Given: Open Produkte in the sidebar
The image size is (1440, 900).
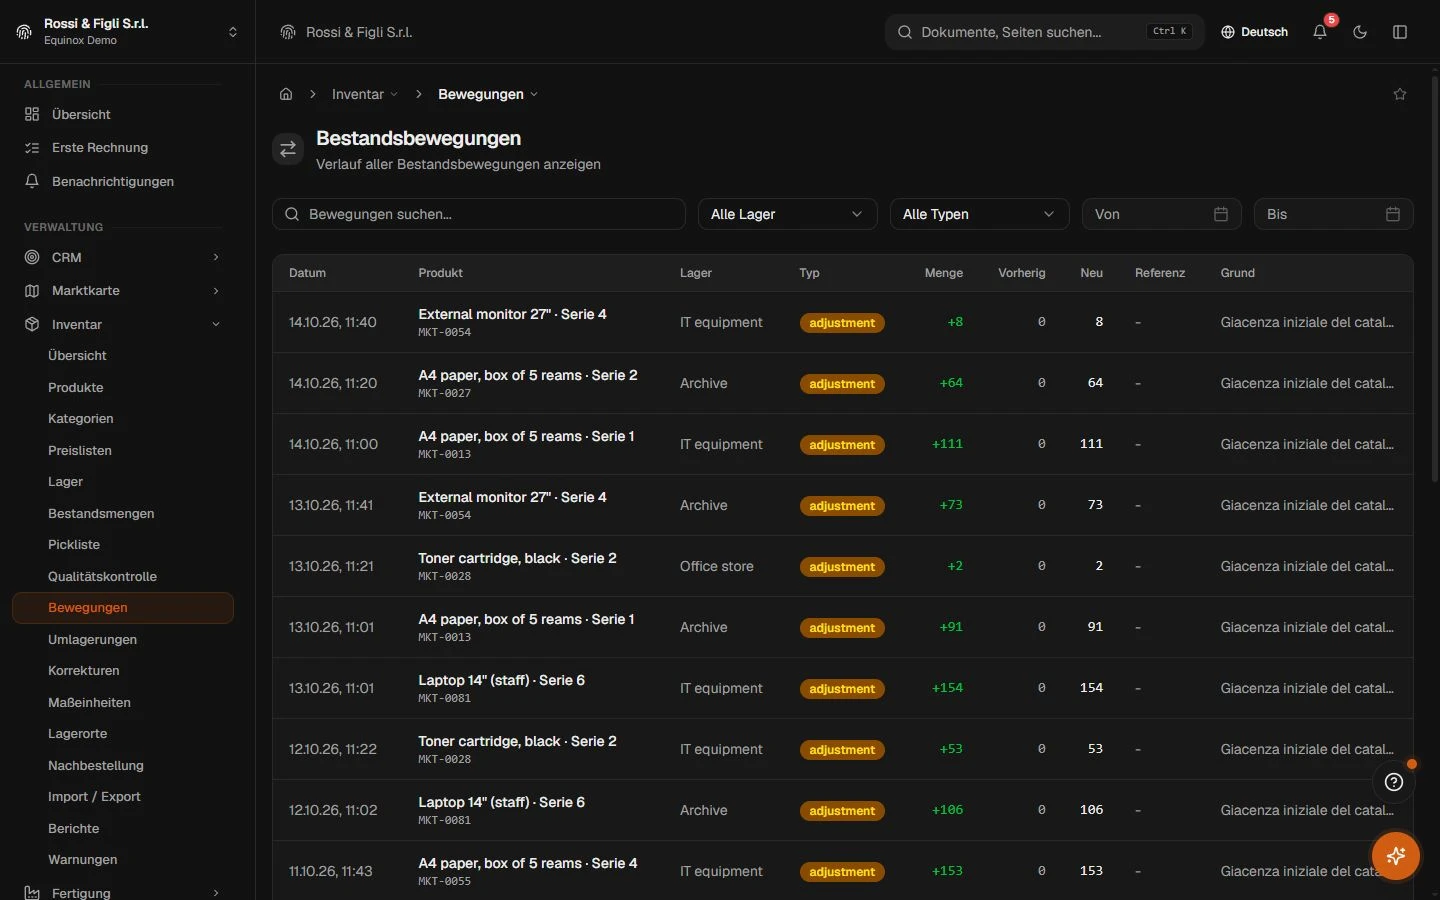Looking at the screenshot, I should pyautogui.click(x=76, y=387).
